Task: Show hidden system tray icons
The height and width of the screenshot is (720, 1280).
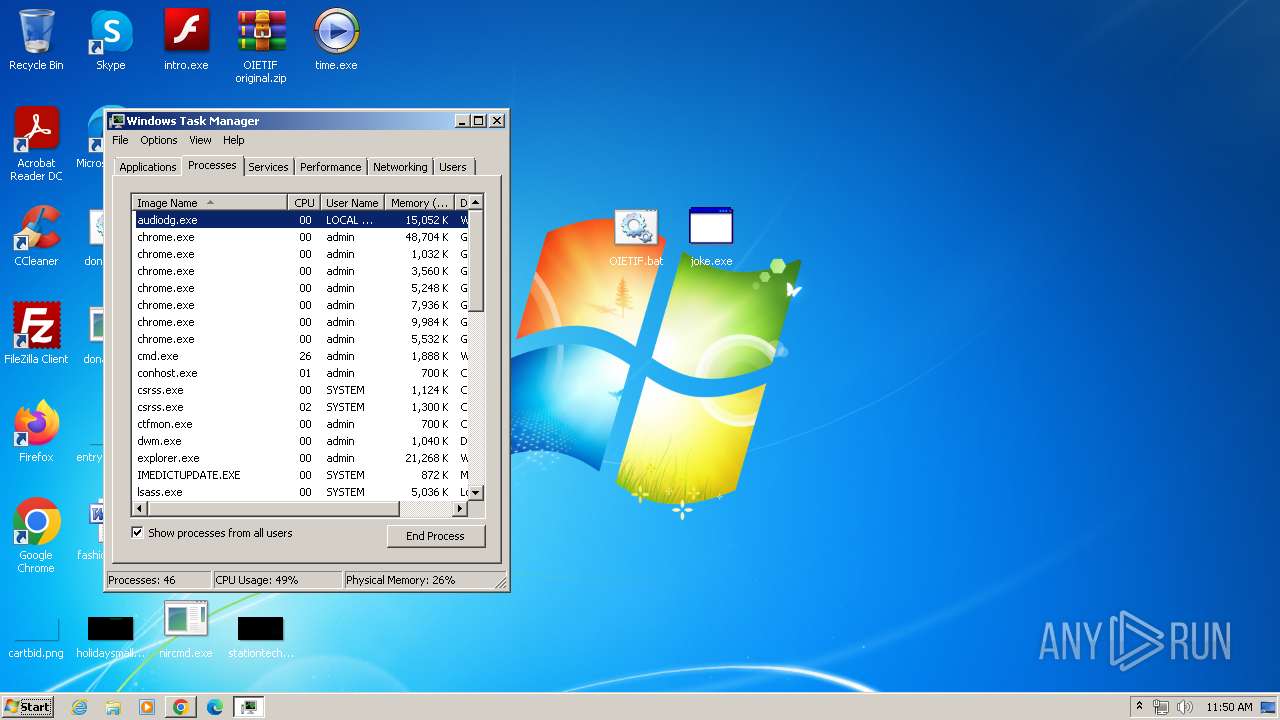Action: pos(1139,706)
